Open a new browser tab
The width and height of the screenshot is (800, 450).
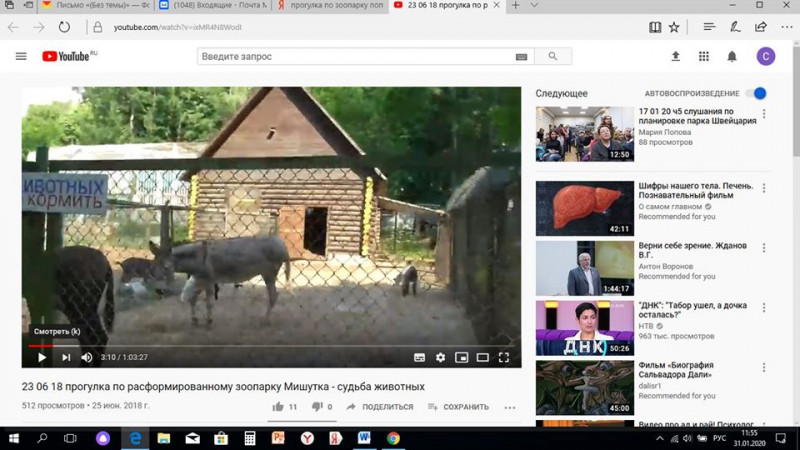tap(515, 5)
